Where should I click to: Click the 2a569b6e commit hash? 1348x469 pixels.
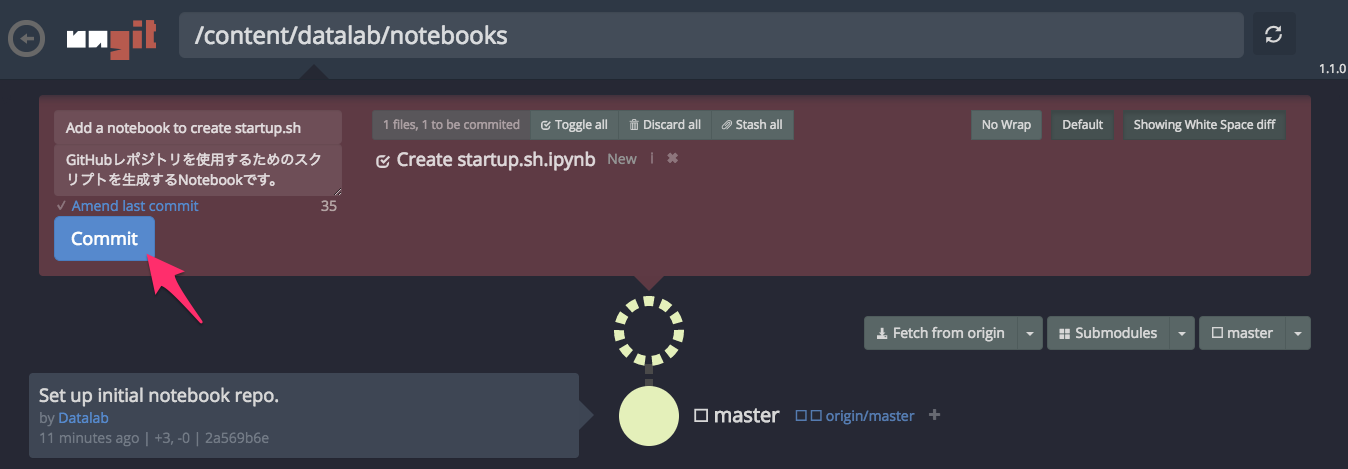point(236,437)
